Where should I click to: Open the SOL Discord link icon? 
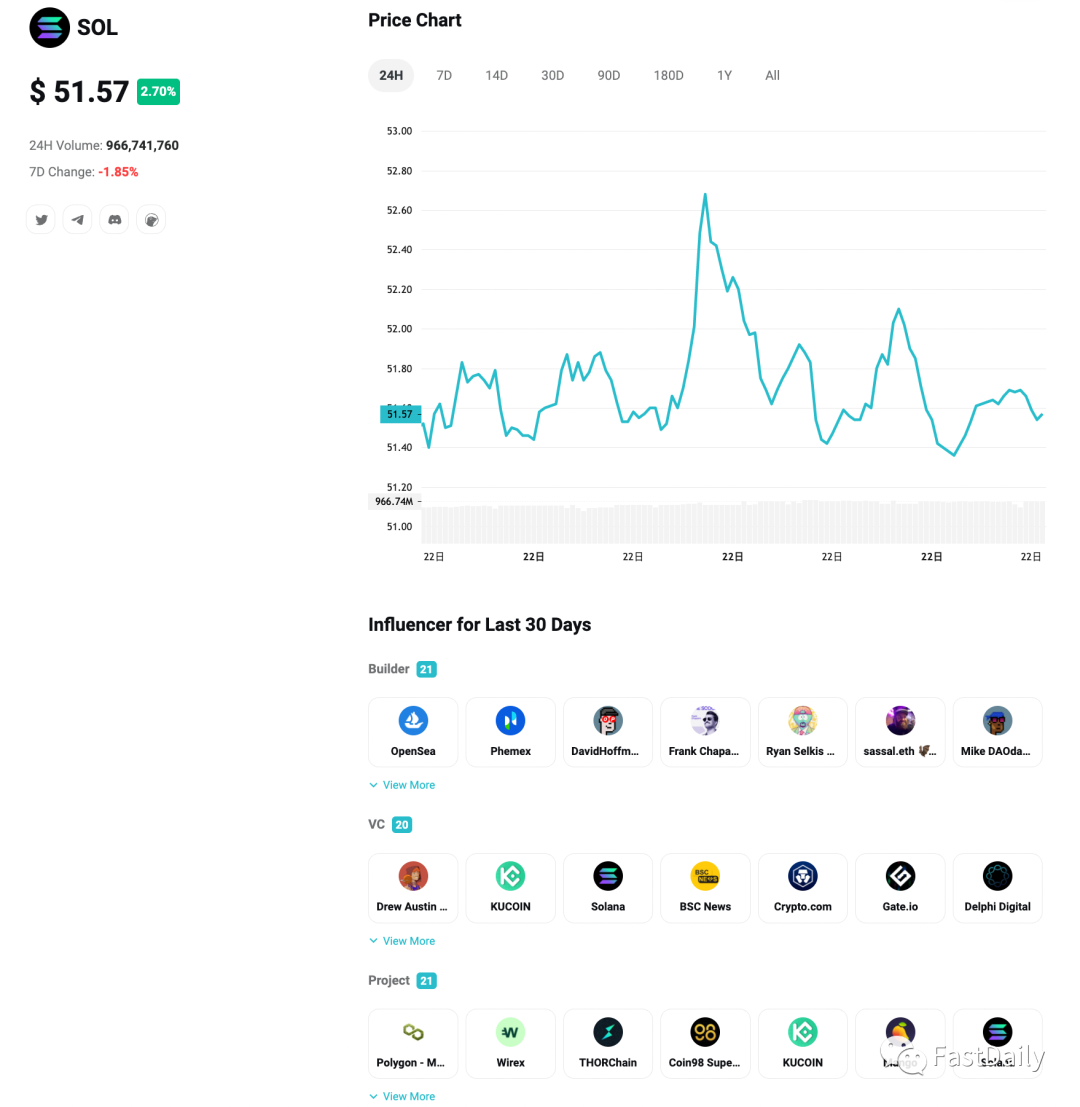click(114, 220)
